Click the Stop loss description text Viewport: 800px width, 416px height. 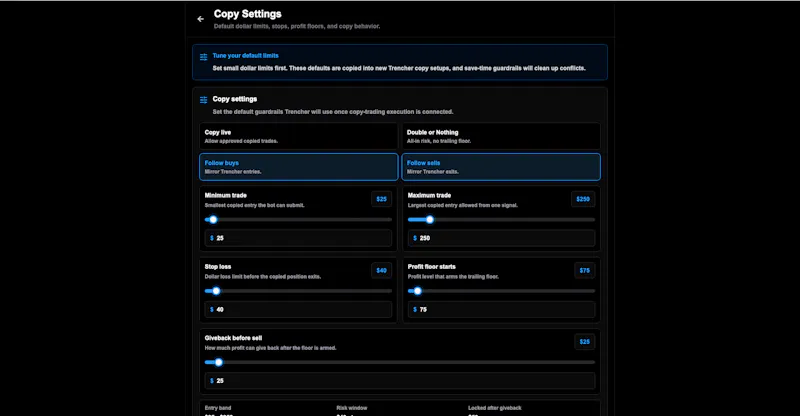(x=262, y=277)
